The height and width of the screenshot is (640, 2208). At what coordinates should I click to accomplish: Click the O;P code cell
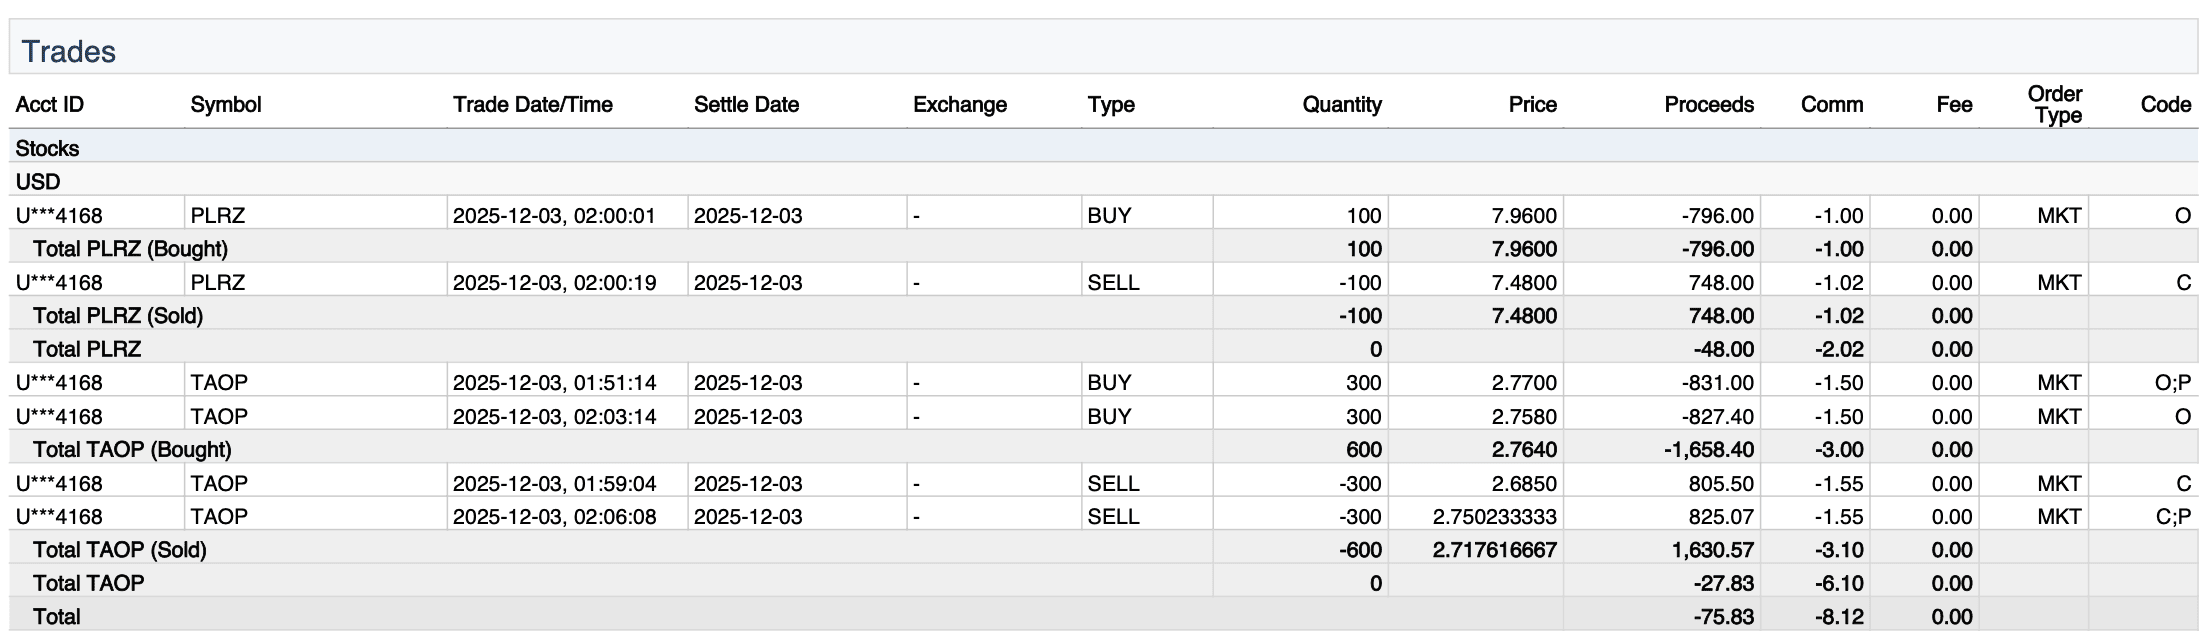coord(2172,383)
